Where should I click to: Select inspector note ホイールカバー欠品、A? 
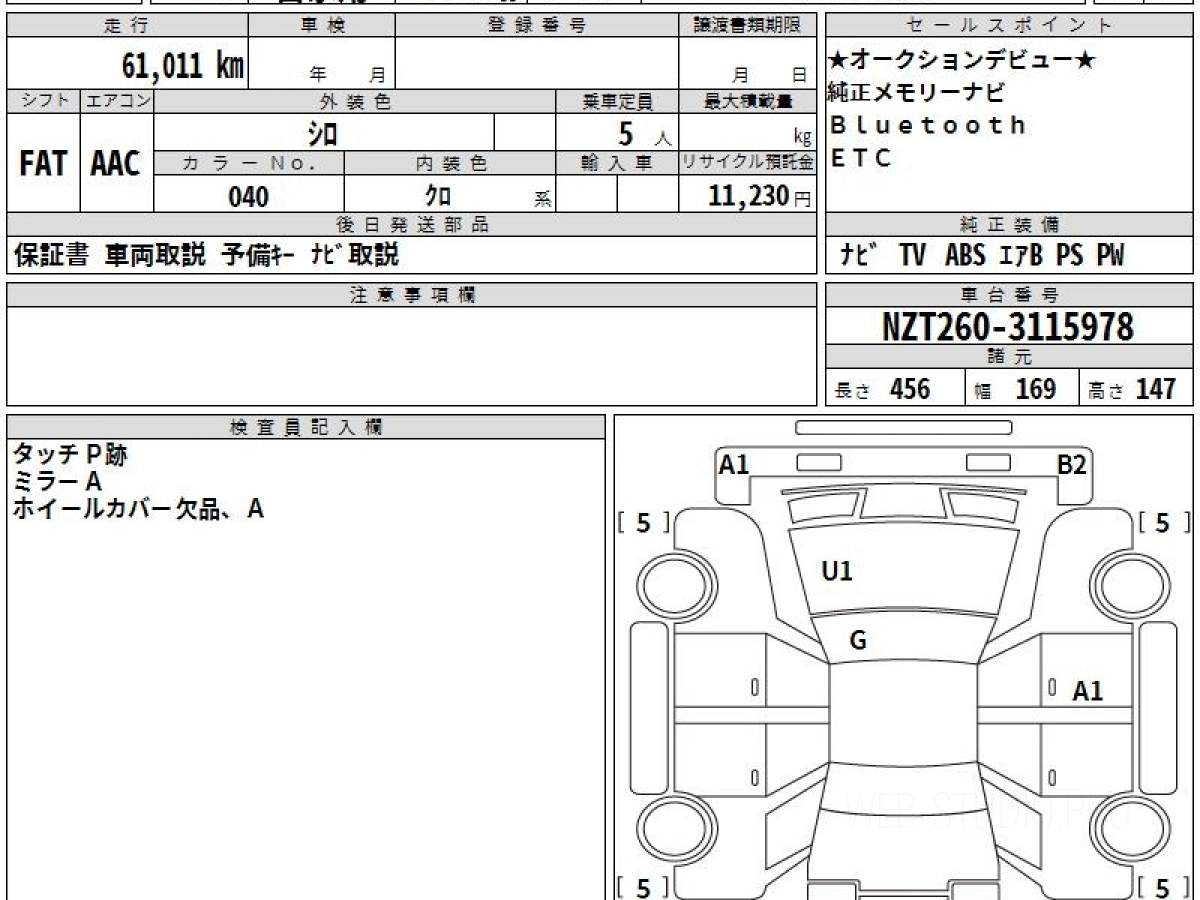click(x=138, y=509)
